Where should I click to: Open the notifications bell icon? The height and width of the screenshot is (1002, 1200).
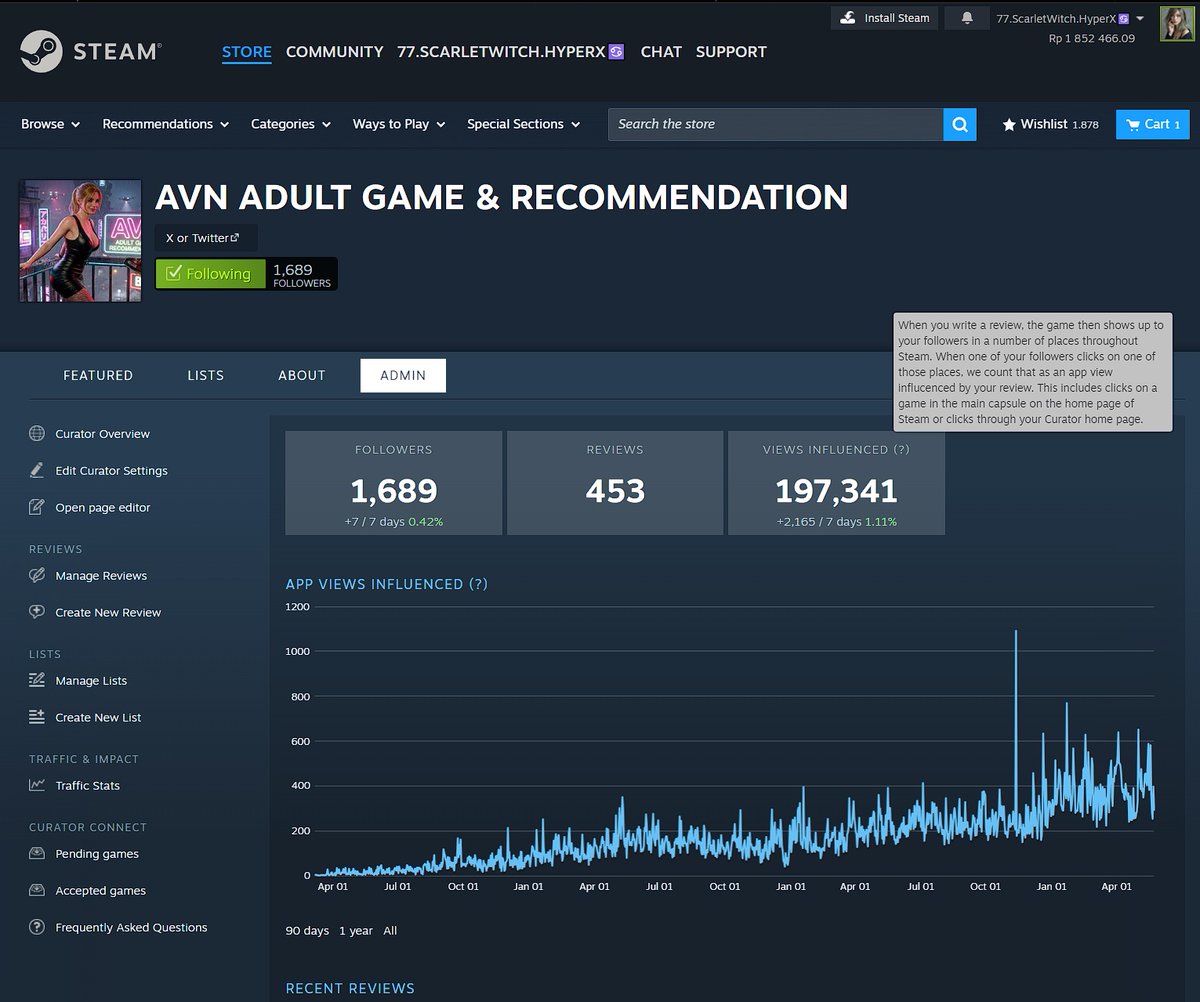coord(967,18)
